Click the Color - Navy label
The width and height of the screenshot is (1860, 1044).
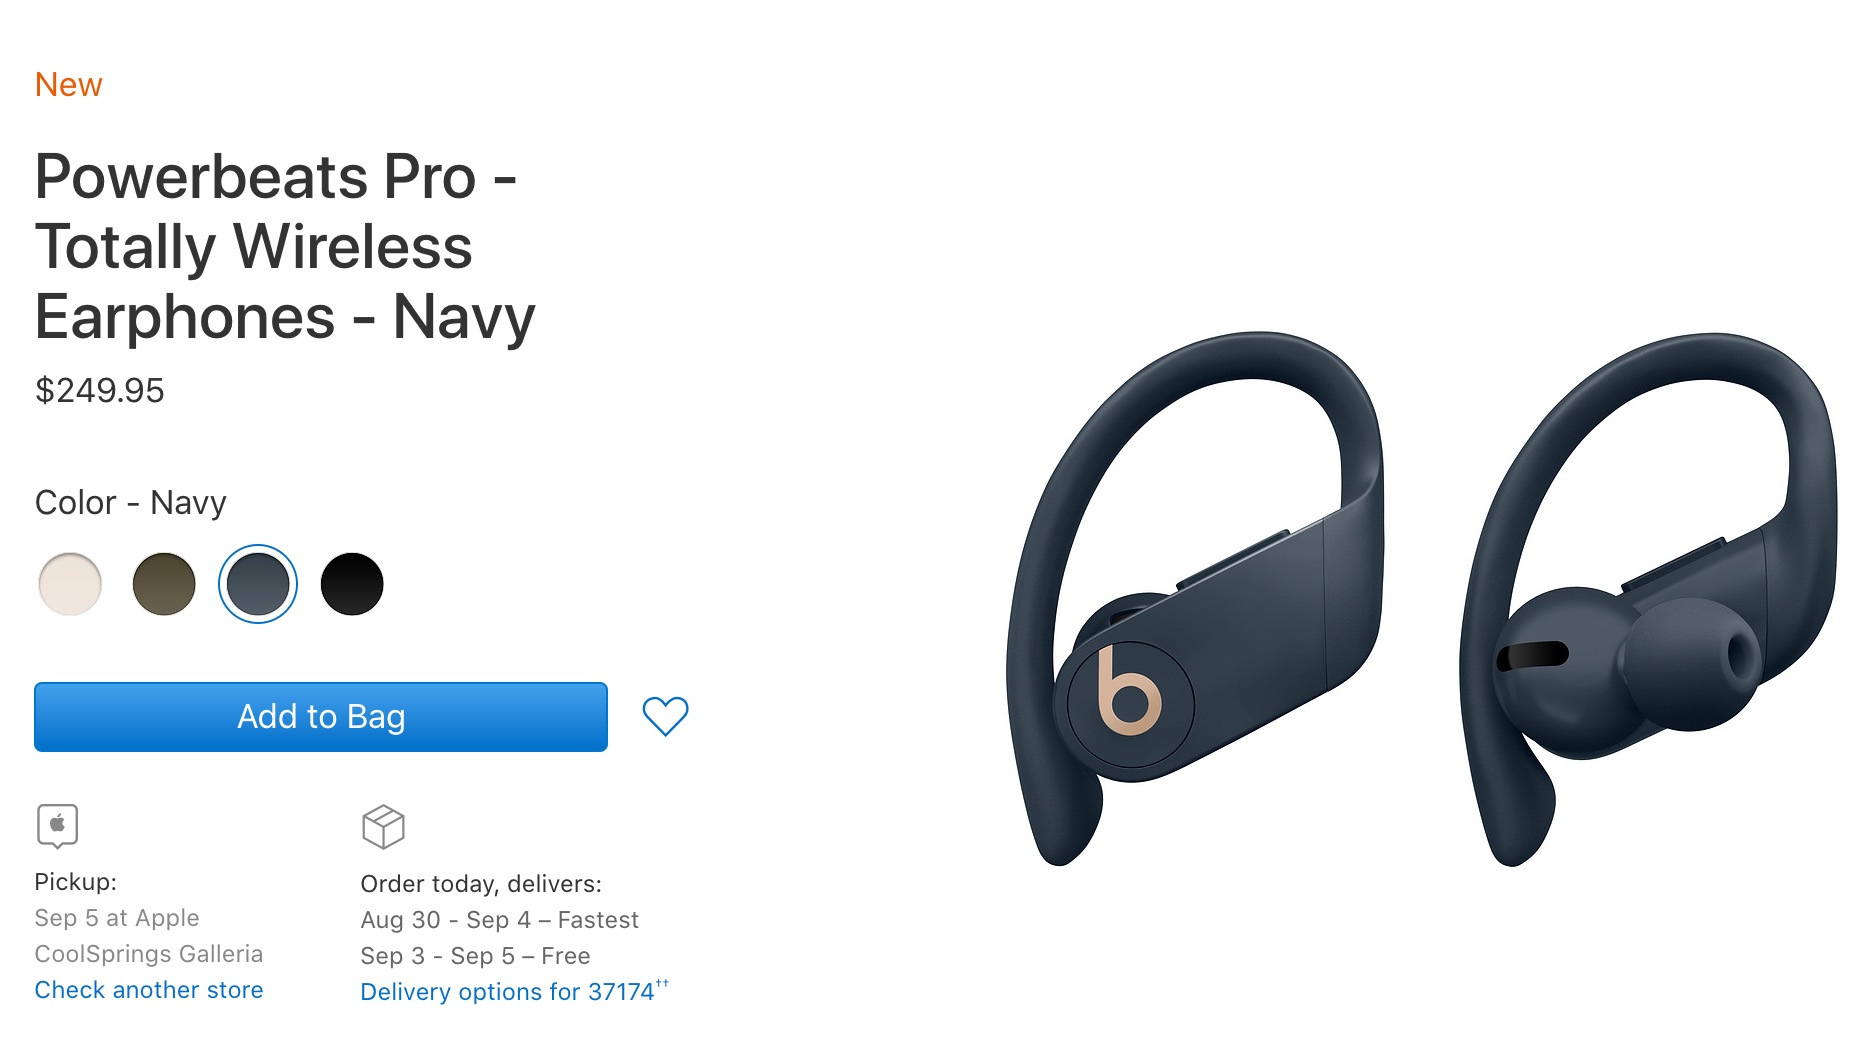click(130, 502)
